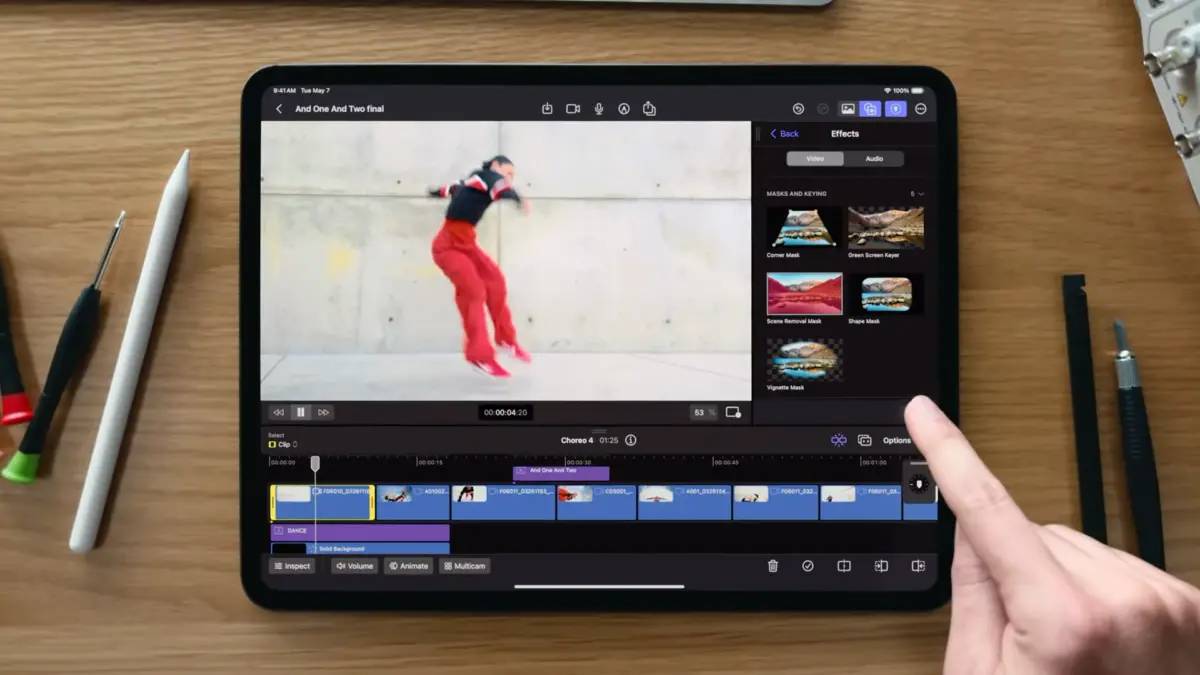The image size is (1200, 675).
Task: Open the Live Drawing pen icon
Action: click(624, 109)
